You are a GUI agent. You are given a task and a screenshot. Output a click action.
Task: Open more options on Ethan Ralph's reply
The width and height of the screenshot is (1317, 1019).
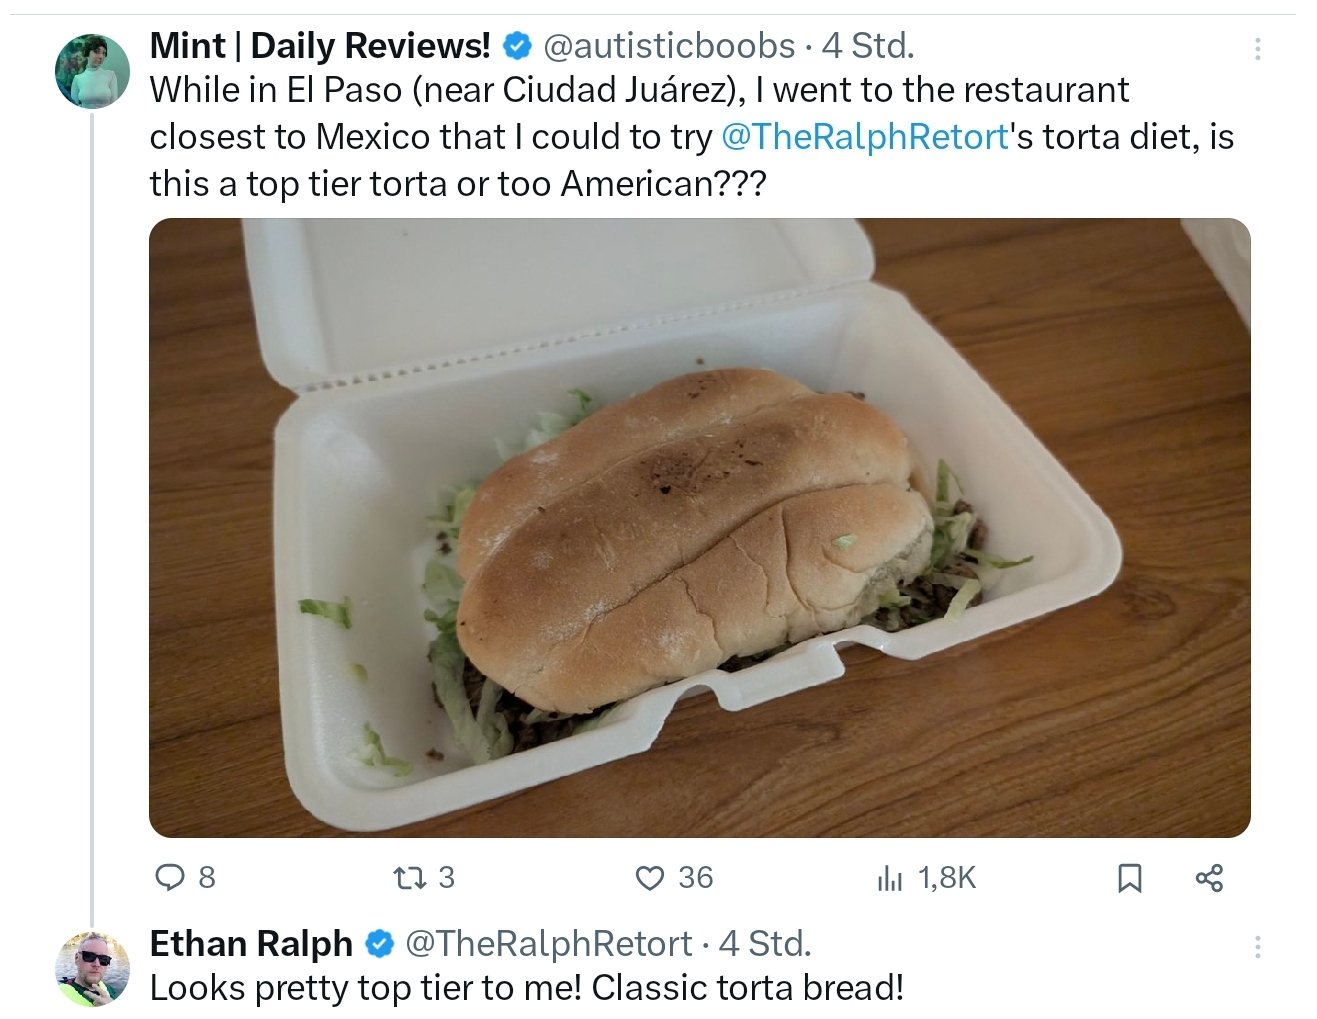(1257, 946)
